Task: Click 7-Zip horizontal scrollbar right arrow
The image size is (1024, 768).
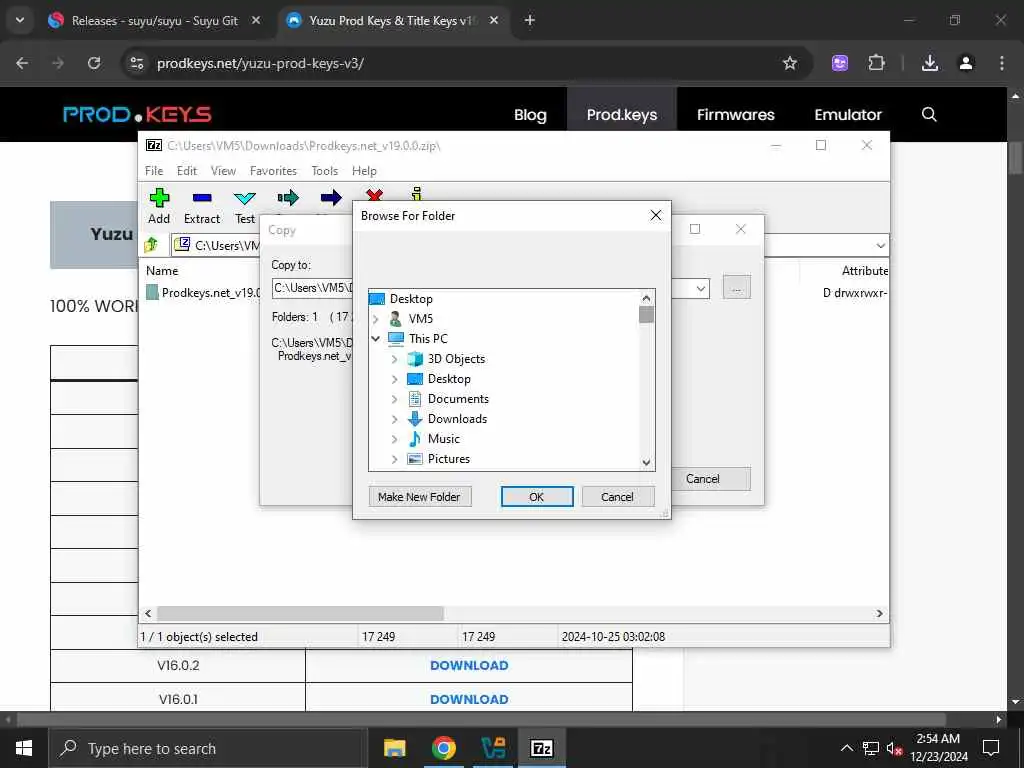Action: point(880,614)
